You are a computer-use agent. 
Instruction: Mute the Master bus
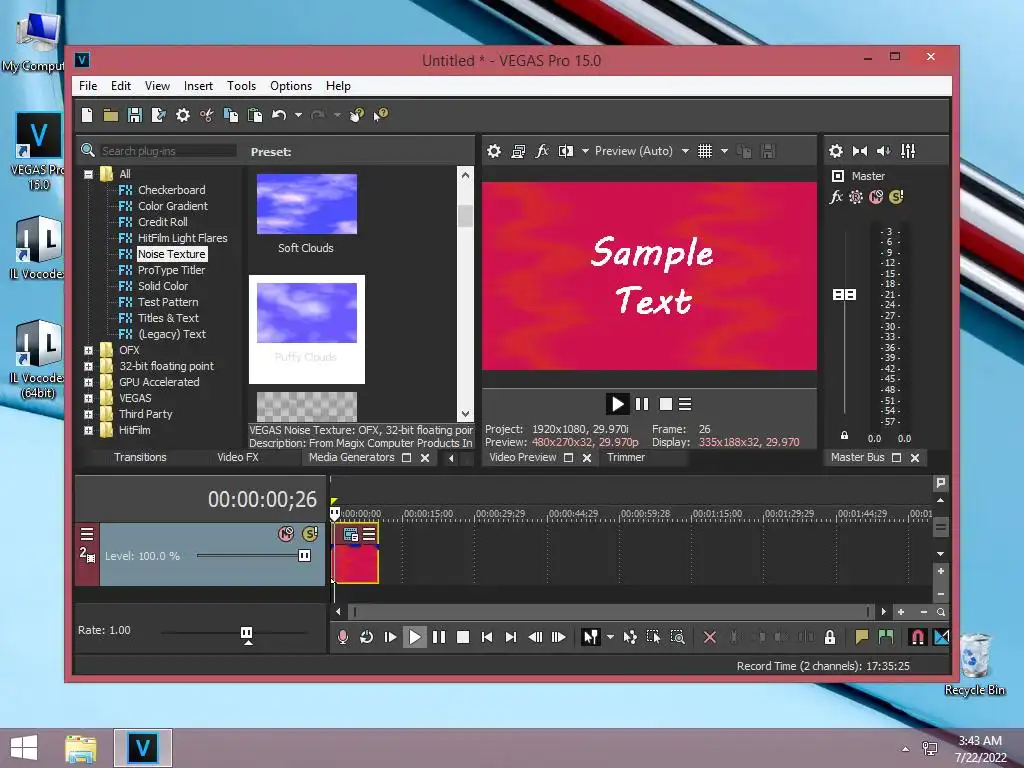click(876, 197)
